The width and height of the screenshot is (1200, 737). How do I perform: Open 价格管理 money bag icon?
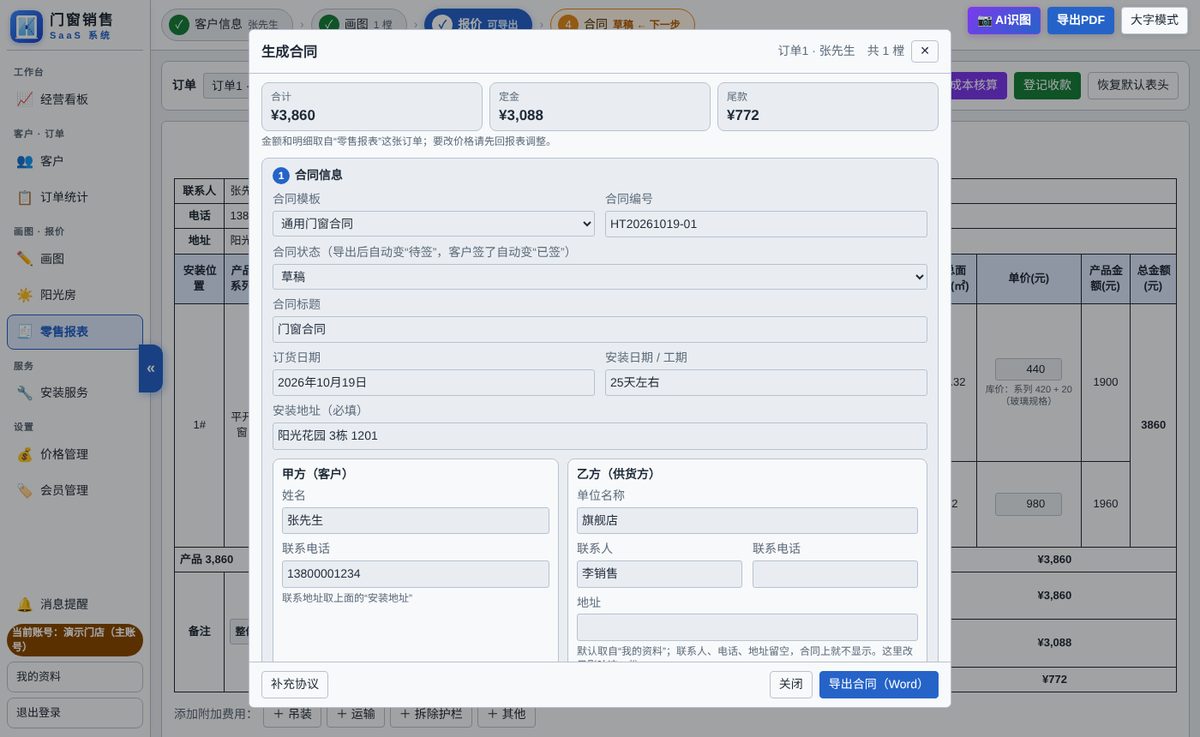pos(25,455)
